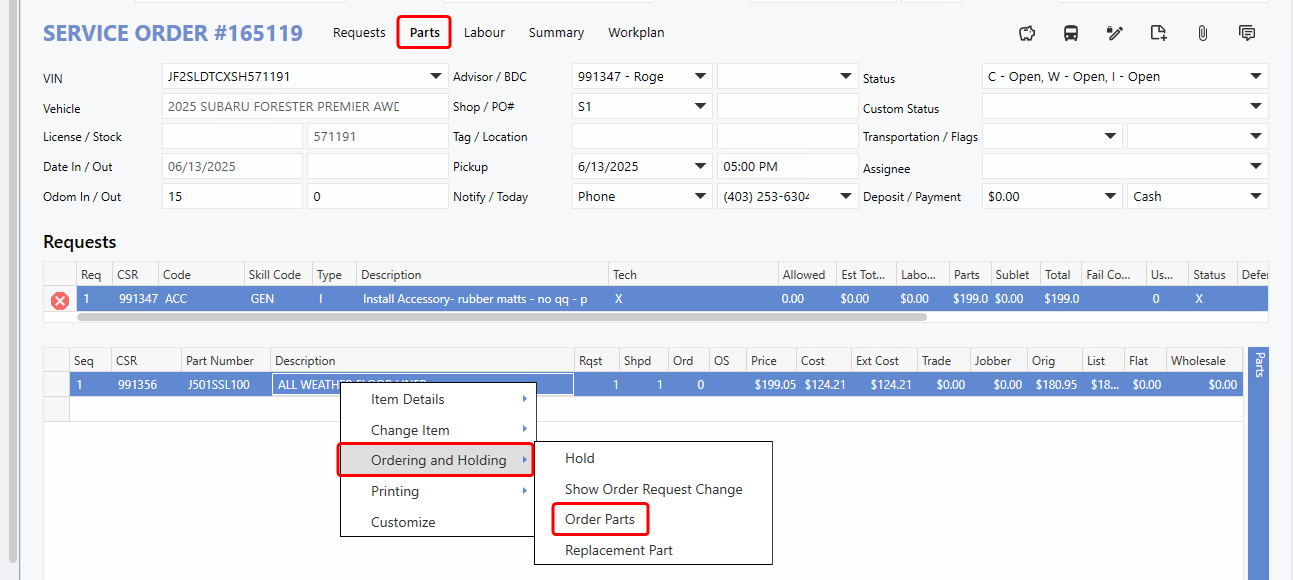Click the Requests grid horizontal scrollbar
The height and width of the screenshot is (580, 1293).
(500, 317)
